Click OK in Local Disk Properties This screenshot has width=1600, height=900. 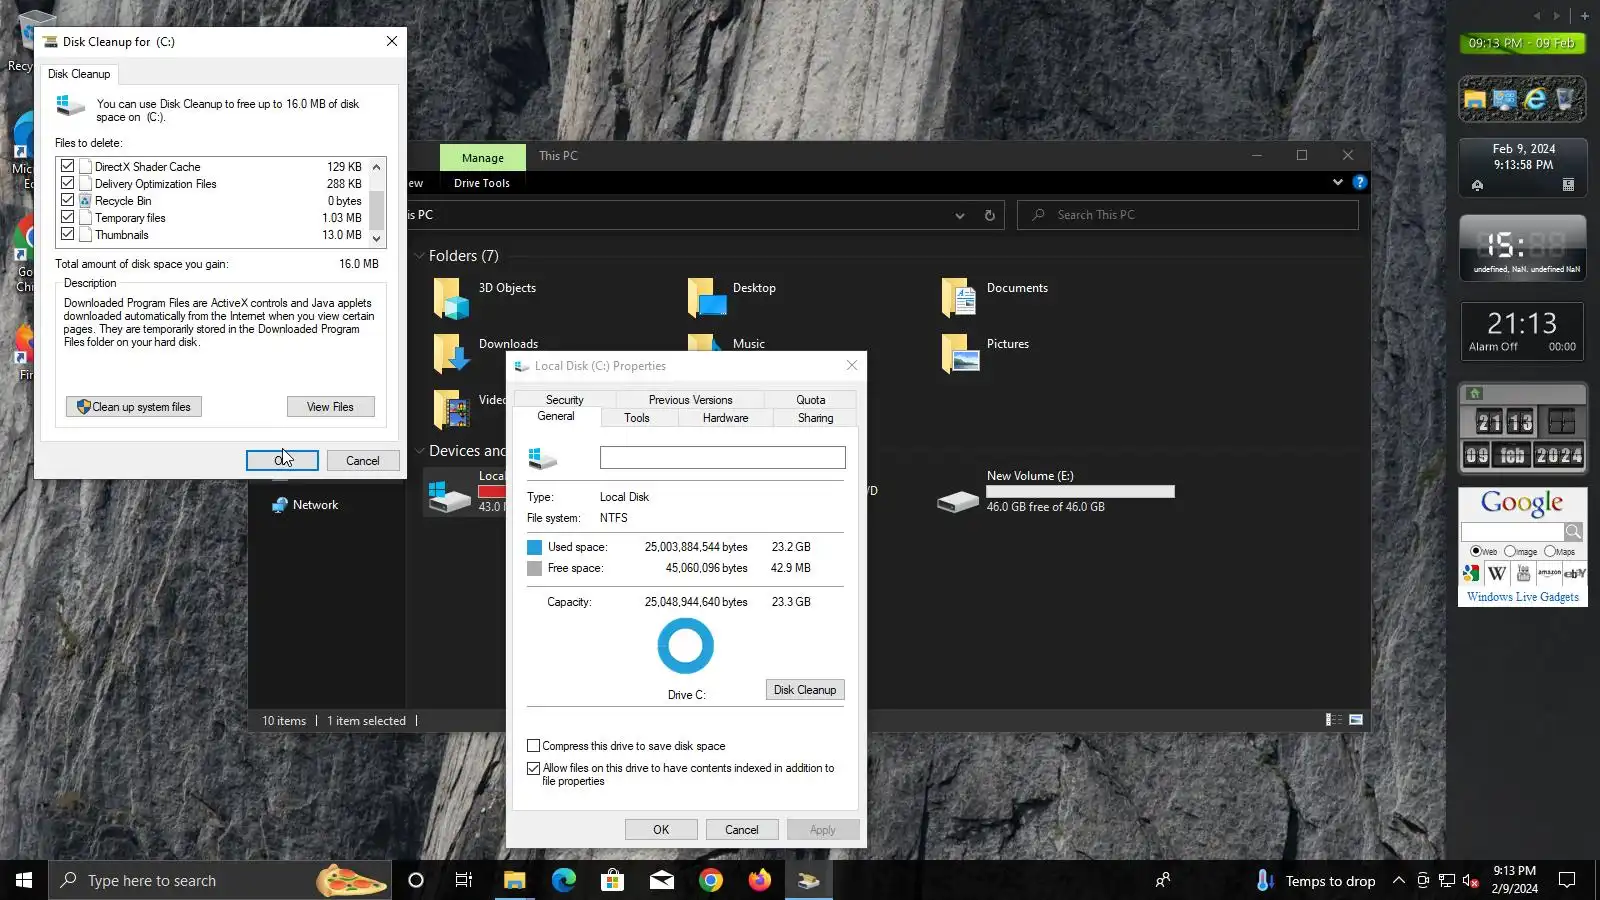(x=661, y=830)
